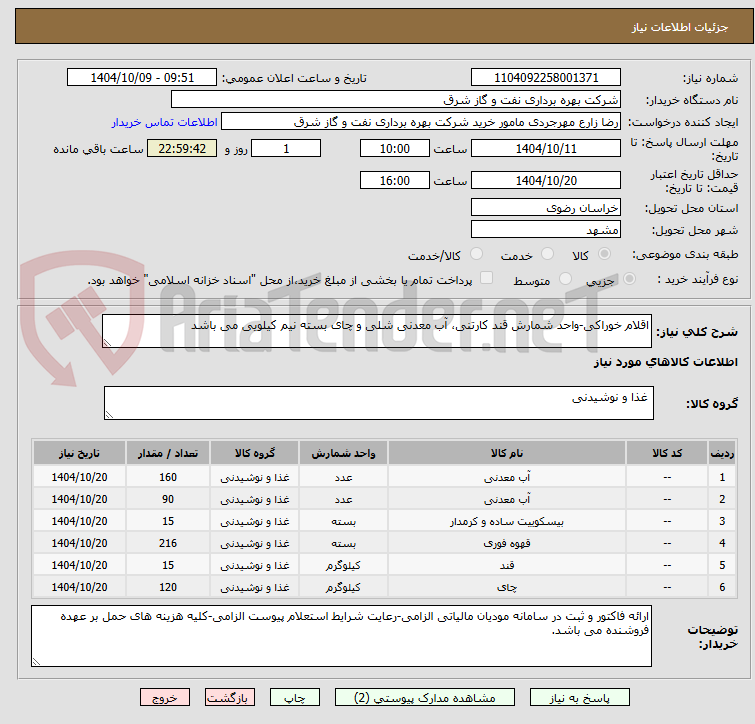Click the city field مشهد
The height and width of the screenshot is (724, 755).
[x=546, y=230]
